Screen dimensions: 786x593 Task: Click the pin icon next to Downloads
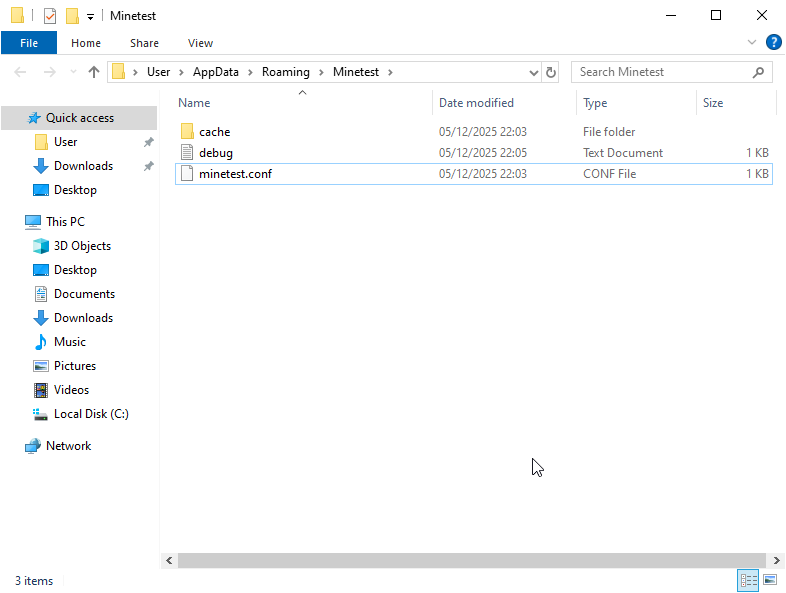(x=148, y=166)
